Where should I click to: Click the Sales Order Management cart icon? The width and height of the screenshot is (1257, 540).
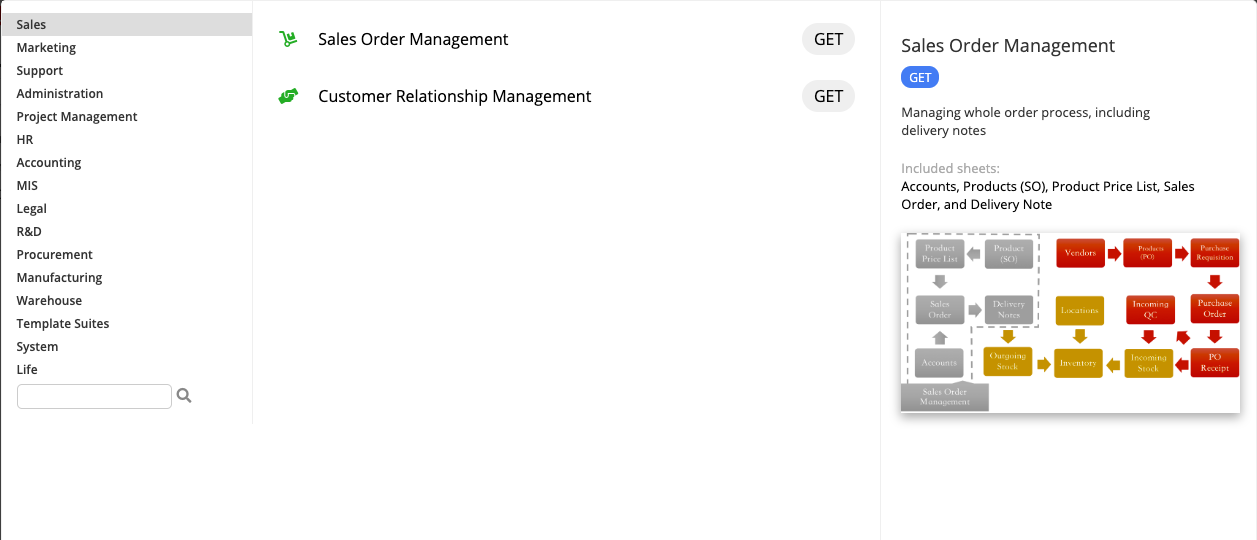tap(288, 40)
